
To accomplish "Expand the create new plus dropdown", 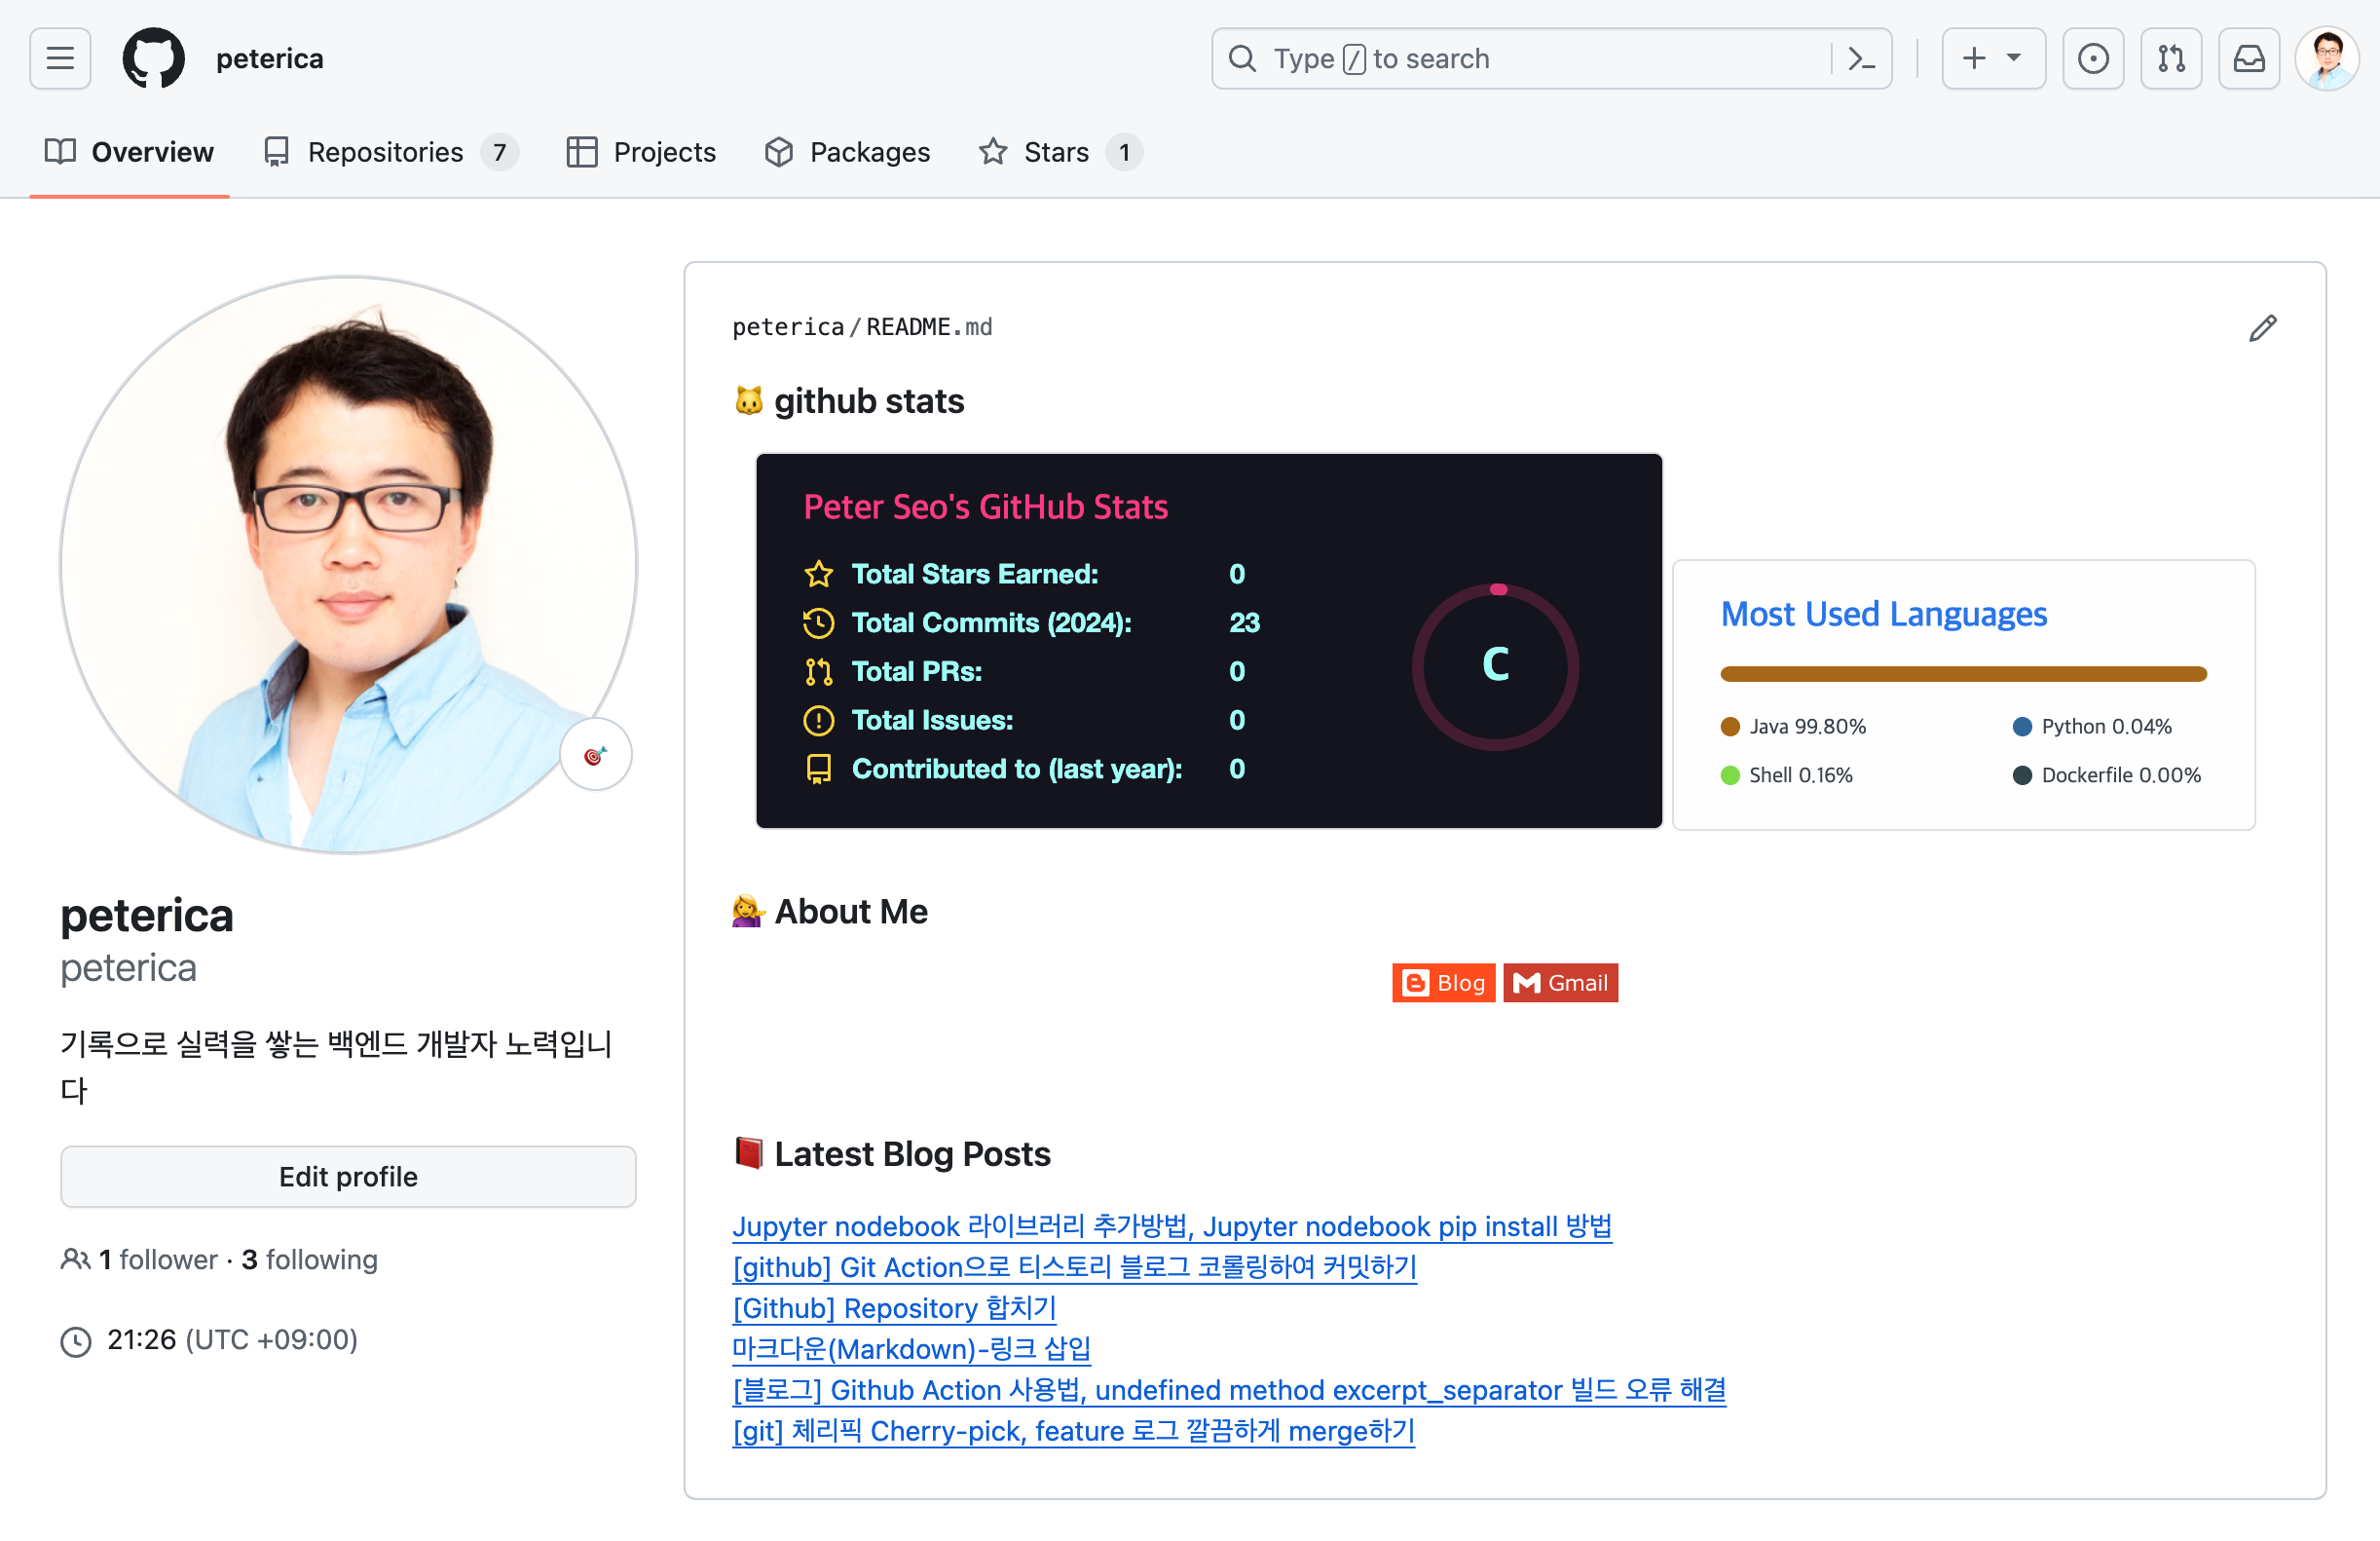I will click(x=1992, y=59).
